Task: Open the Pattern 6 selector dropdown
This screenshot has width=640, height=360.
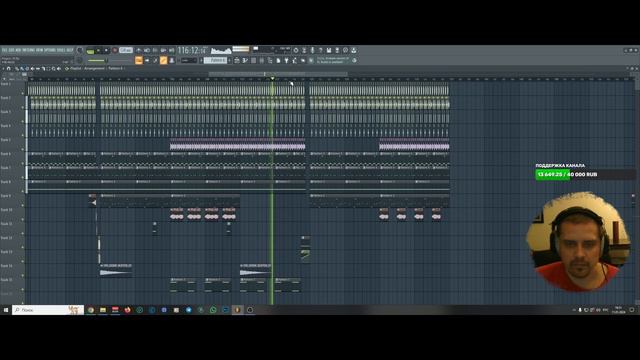Action: click(x=215, y=60)
